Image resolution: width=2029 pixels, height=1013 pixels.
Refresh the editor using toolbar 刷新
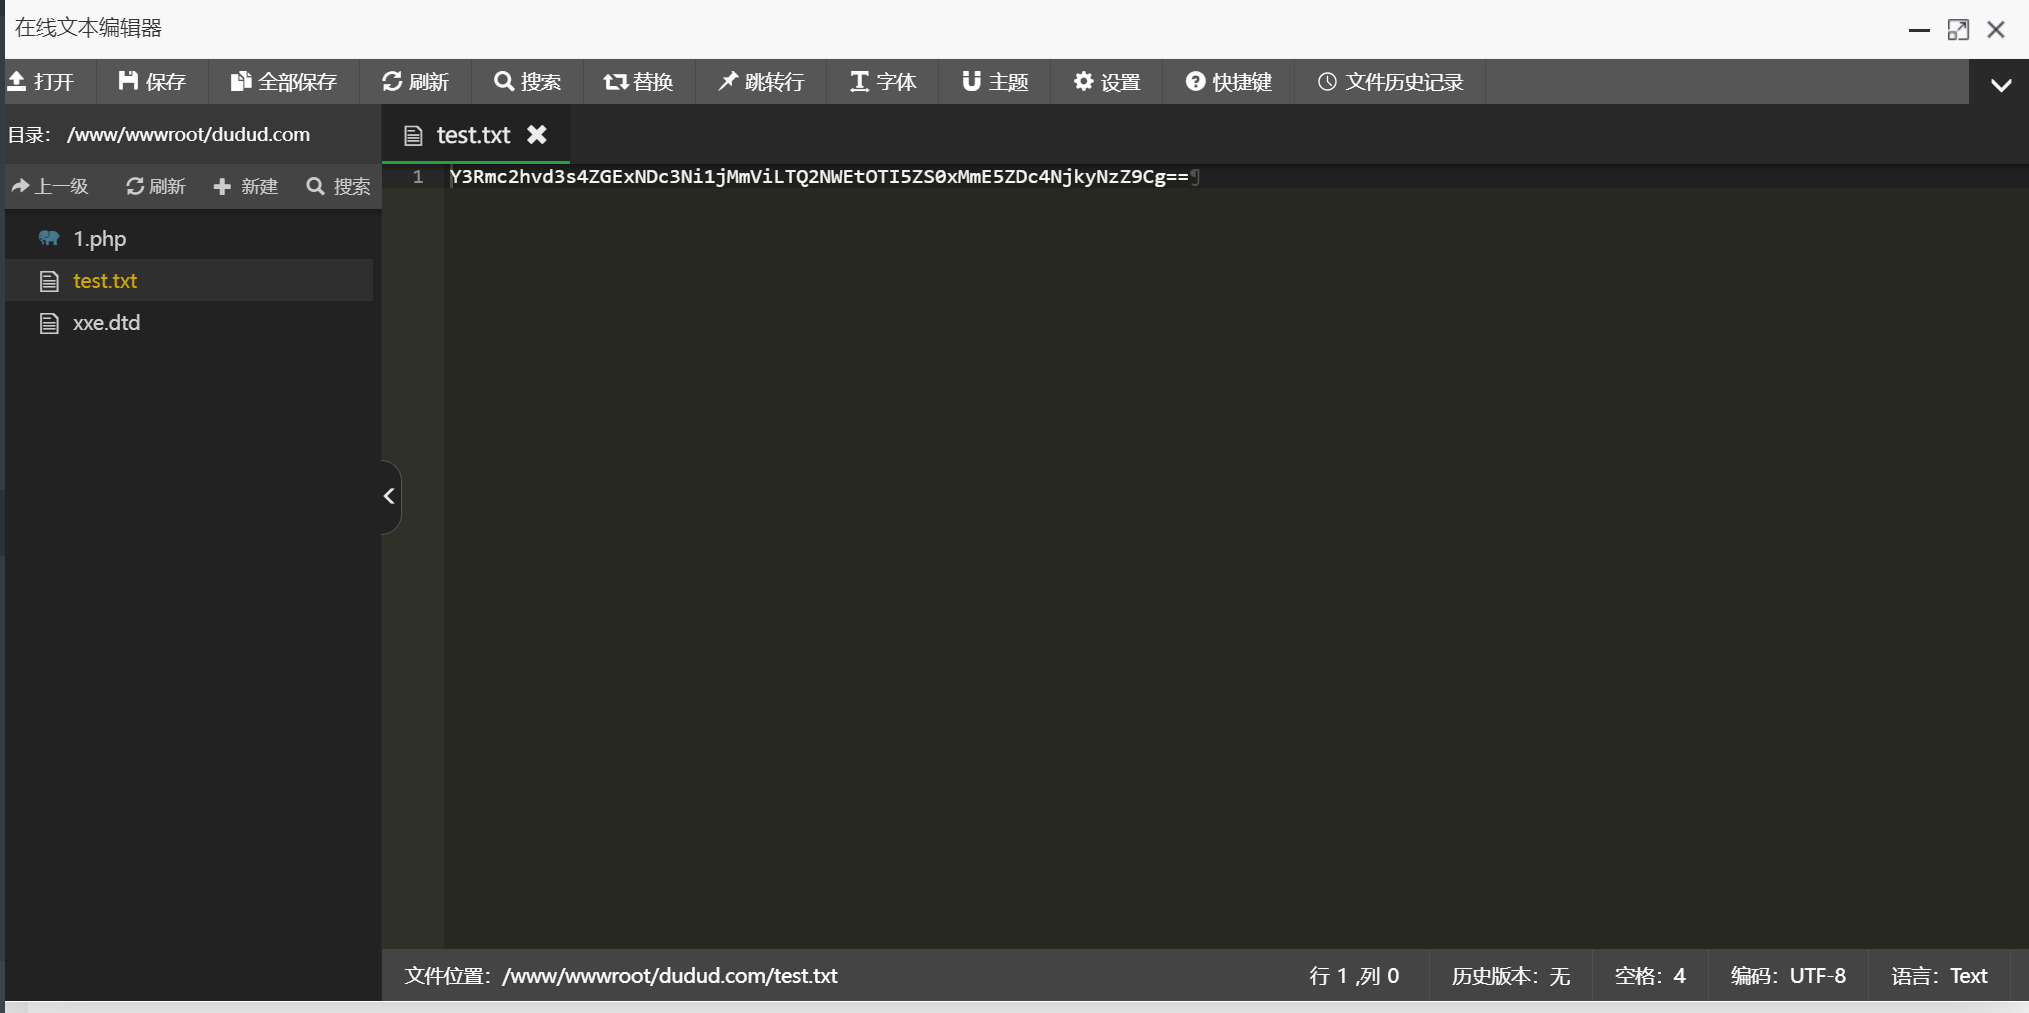point(415,82)
